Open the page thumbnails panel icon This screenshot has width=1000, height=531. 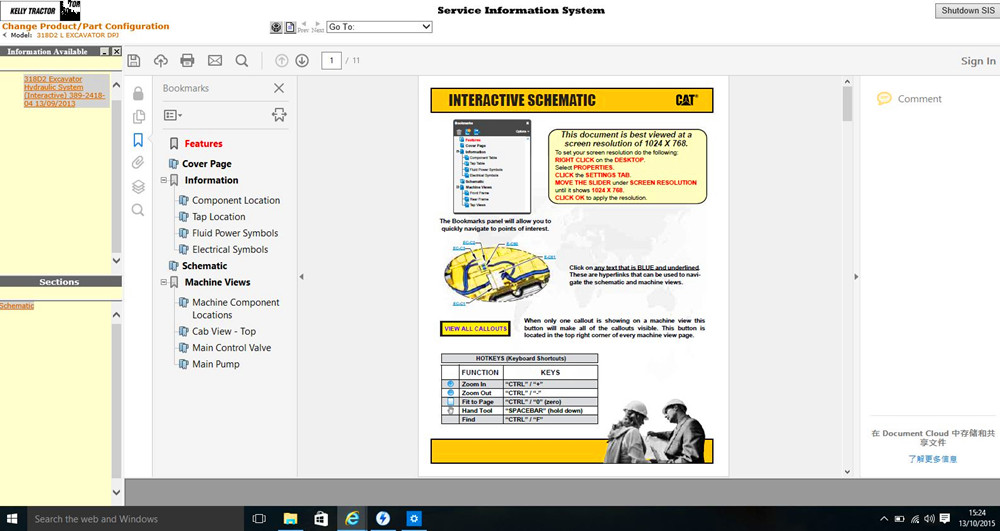point(138,117)
